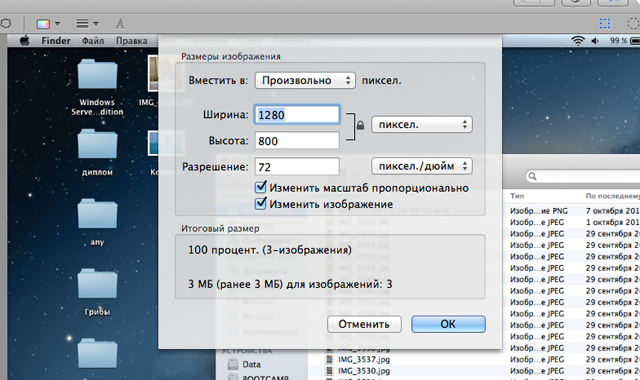Click the file icon next to IMG_3530.jpg

[x=329, y=371]
